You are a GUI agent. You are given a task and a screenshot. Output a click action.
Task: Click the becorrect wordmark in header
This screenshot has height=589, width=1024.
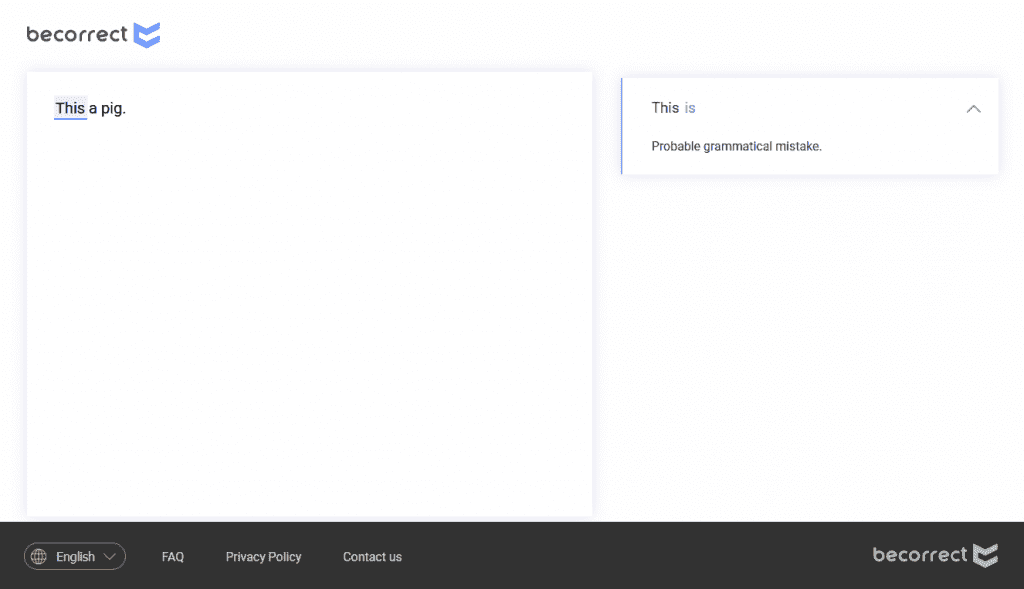77,35
